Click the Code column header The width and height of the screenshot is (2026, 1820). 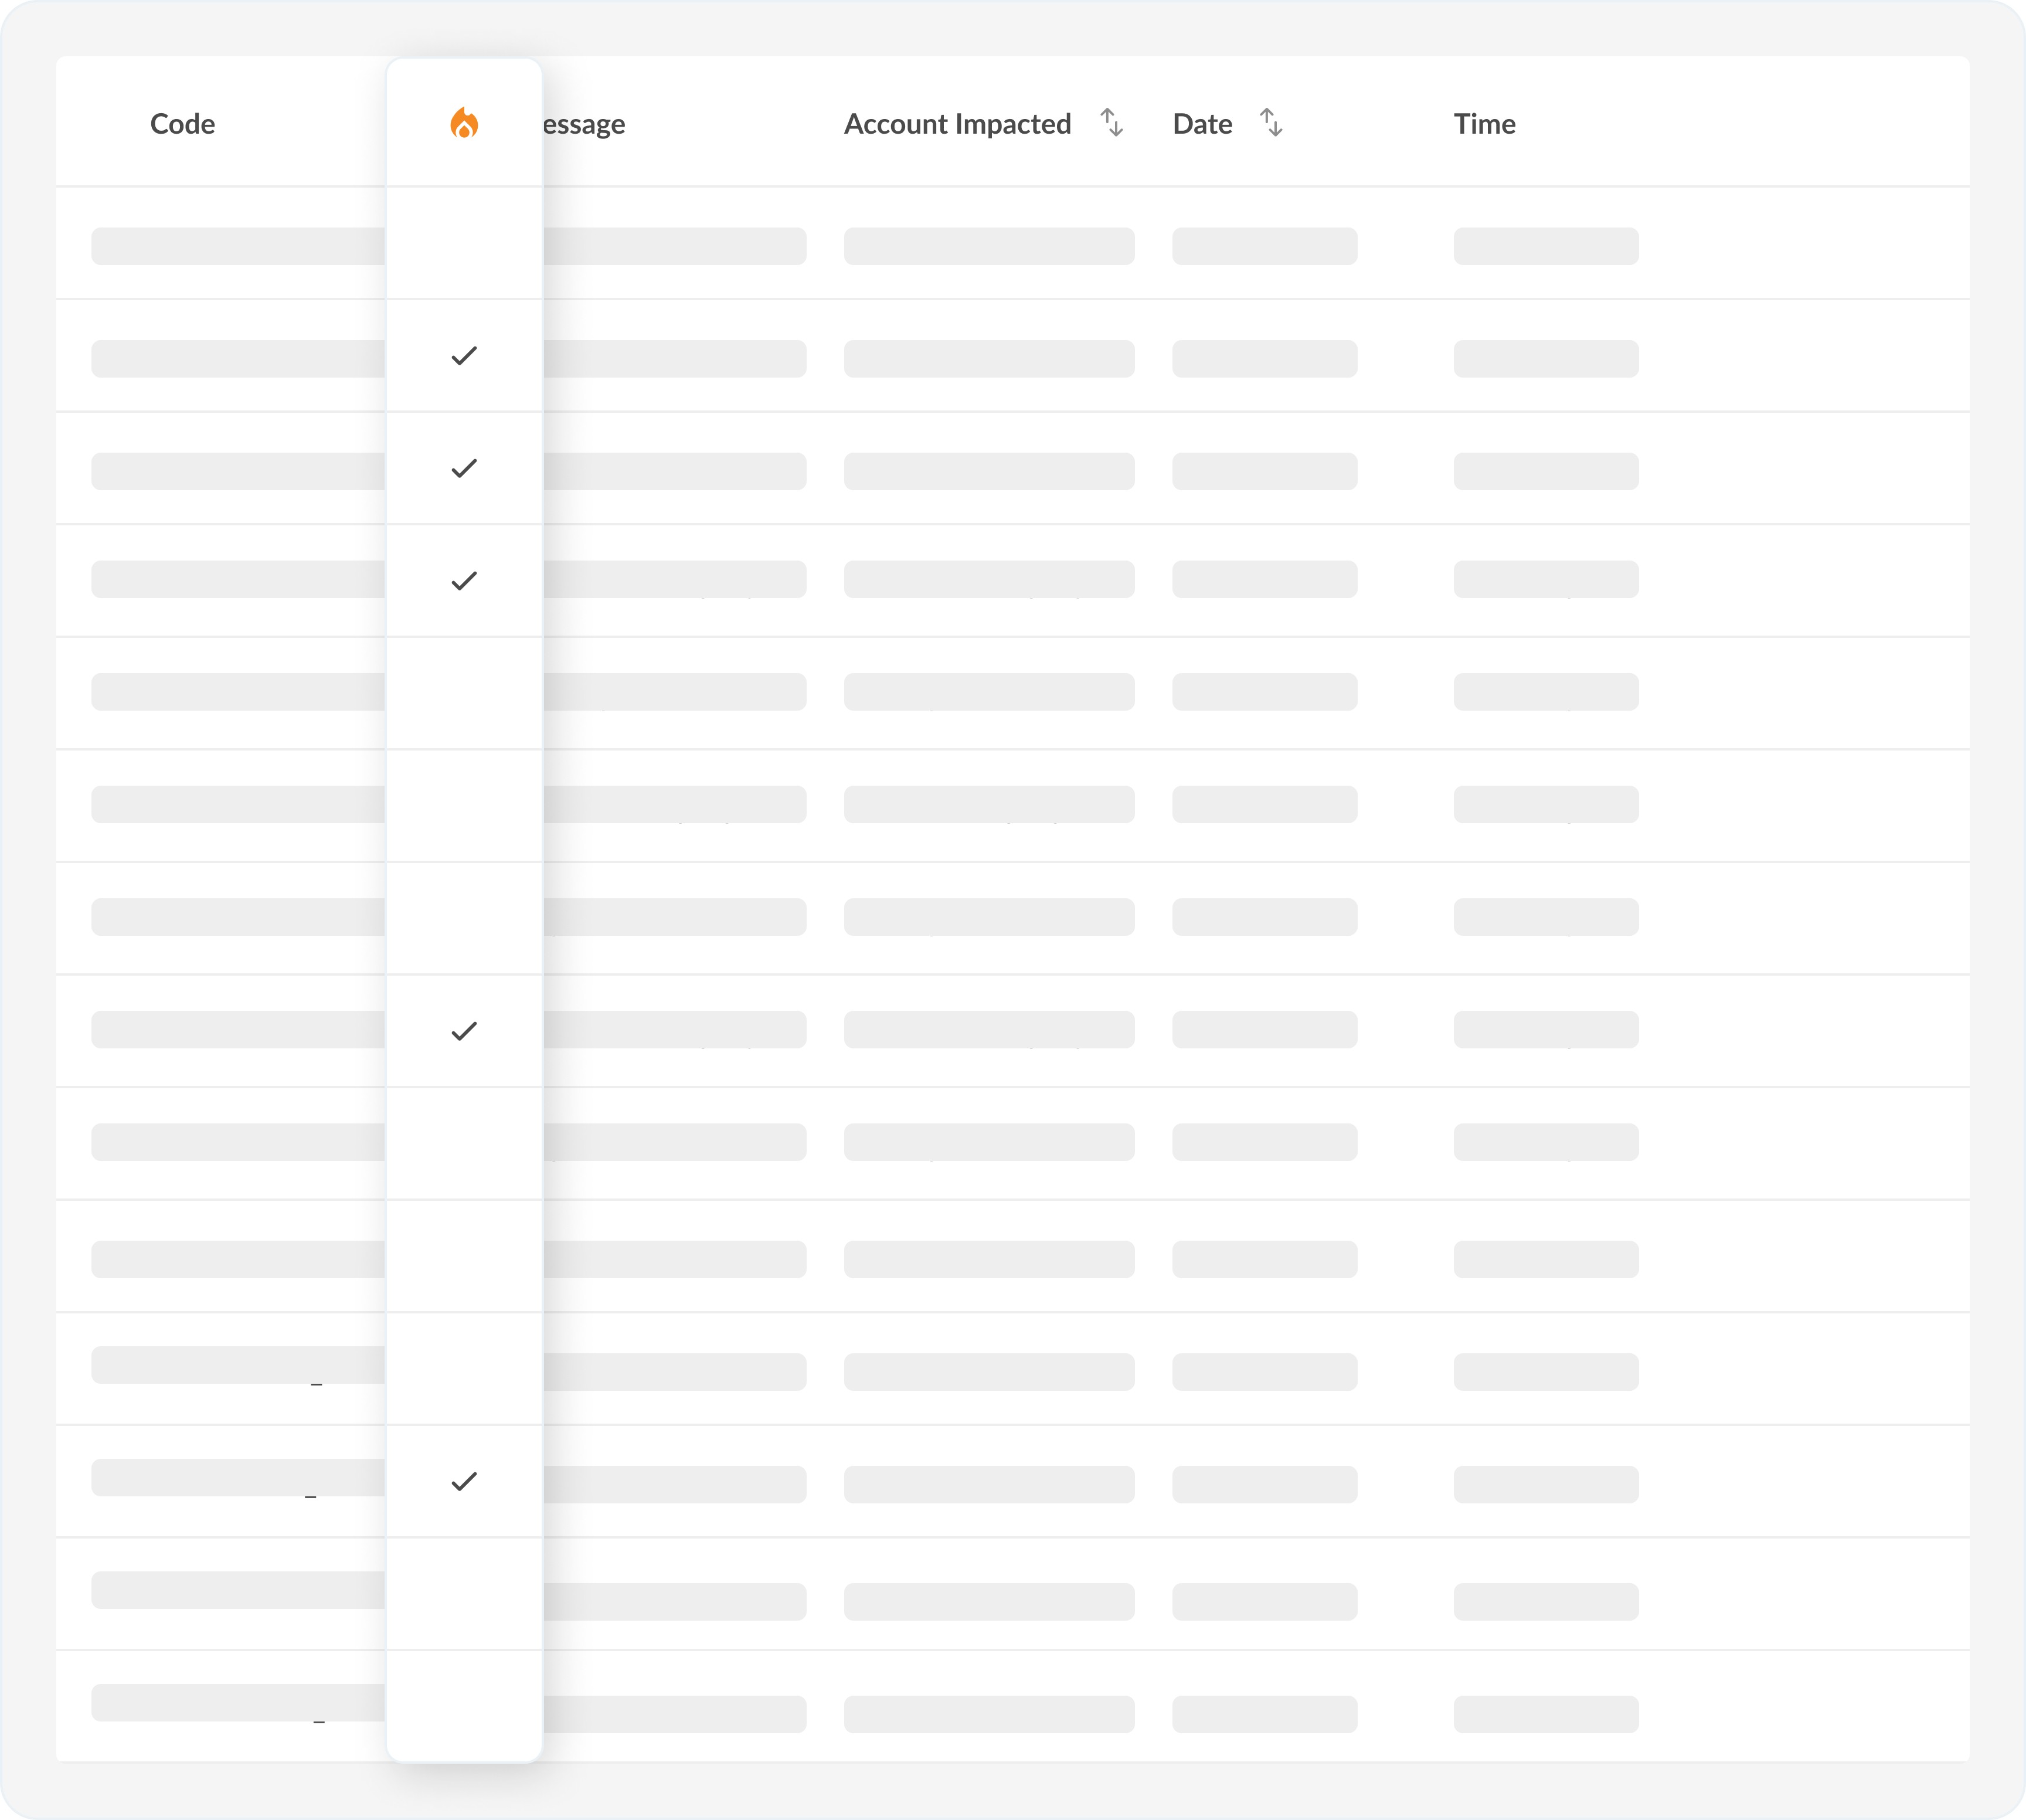[182, 124]
